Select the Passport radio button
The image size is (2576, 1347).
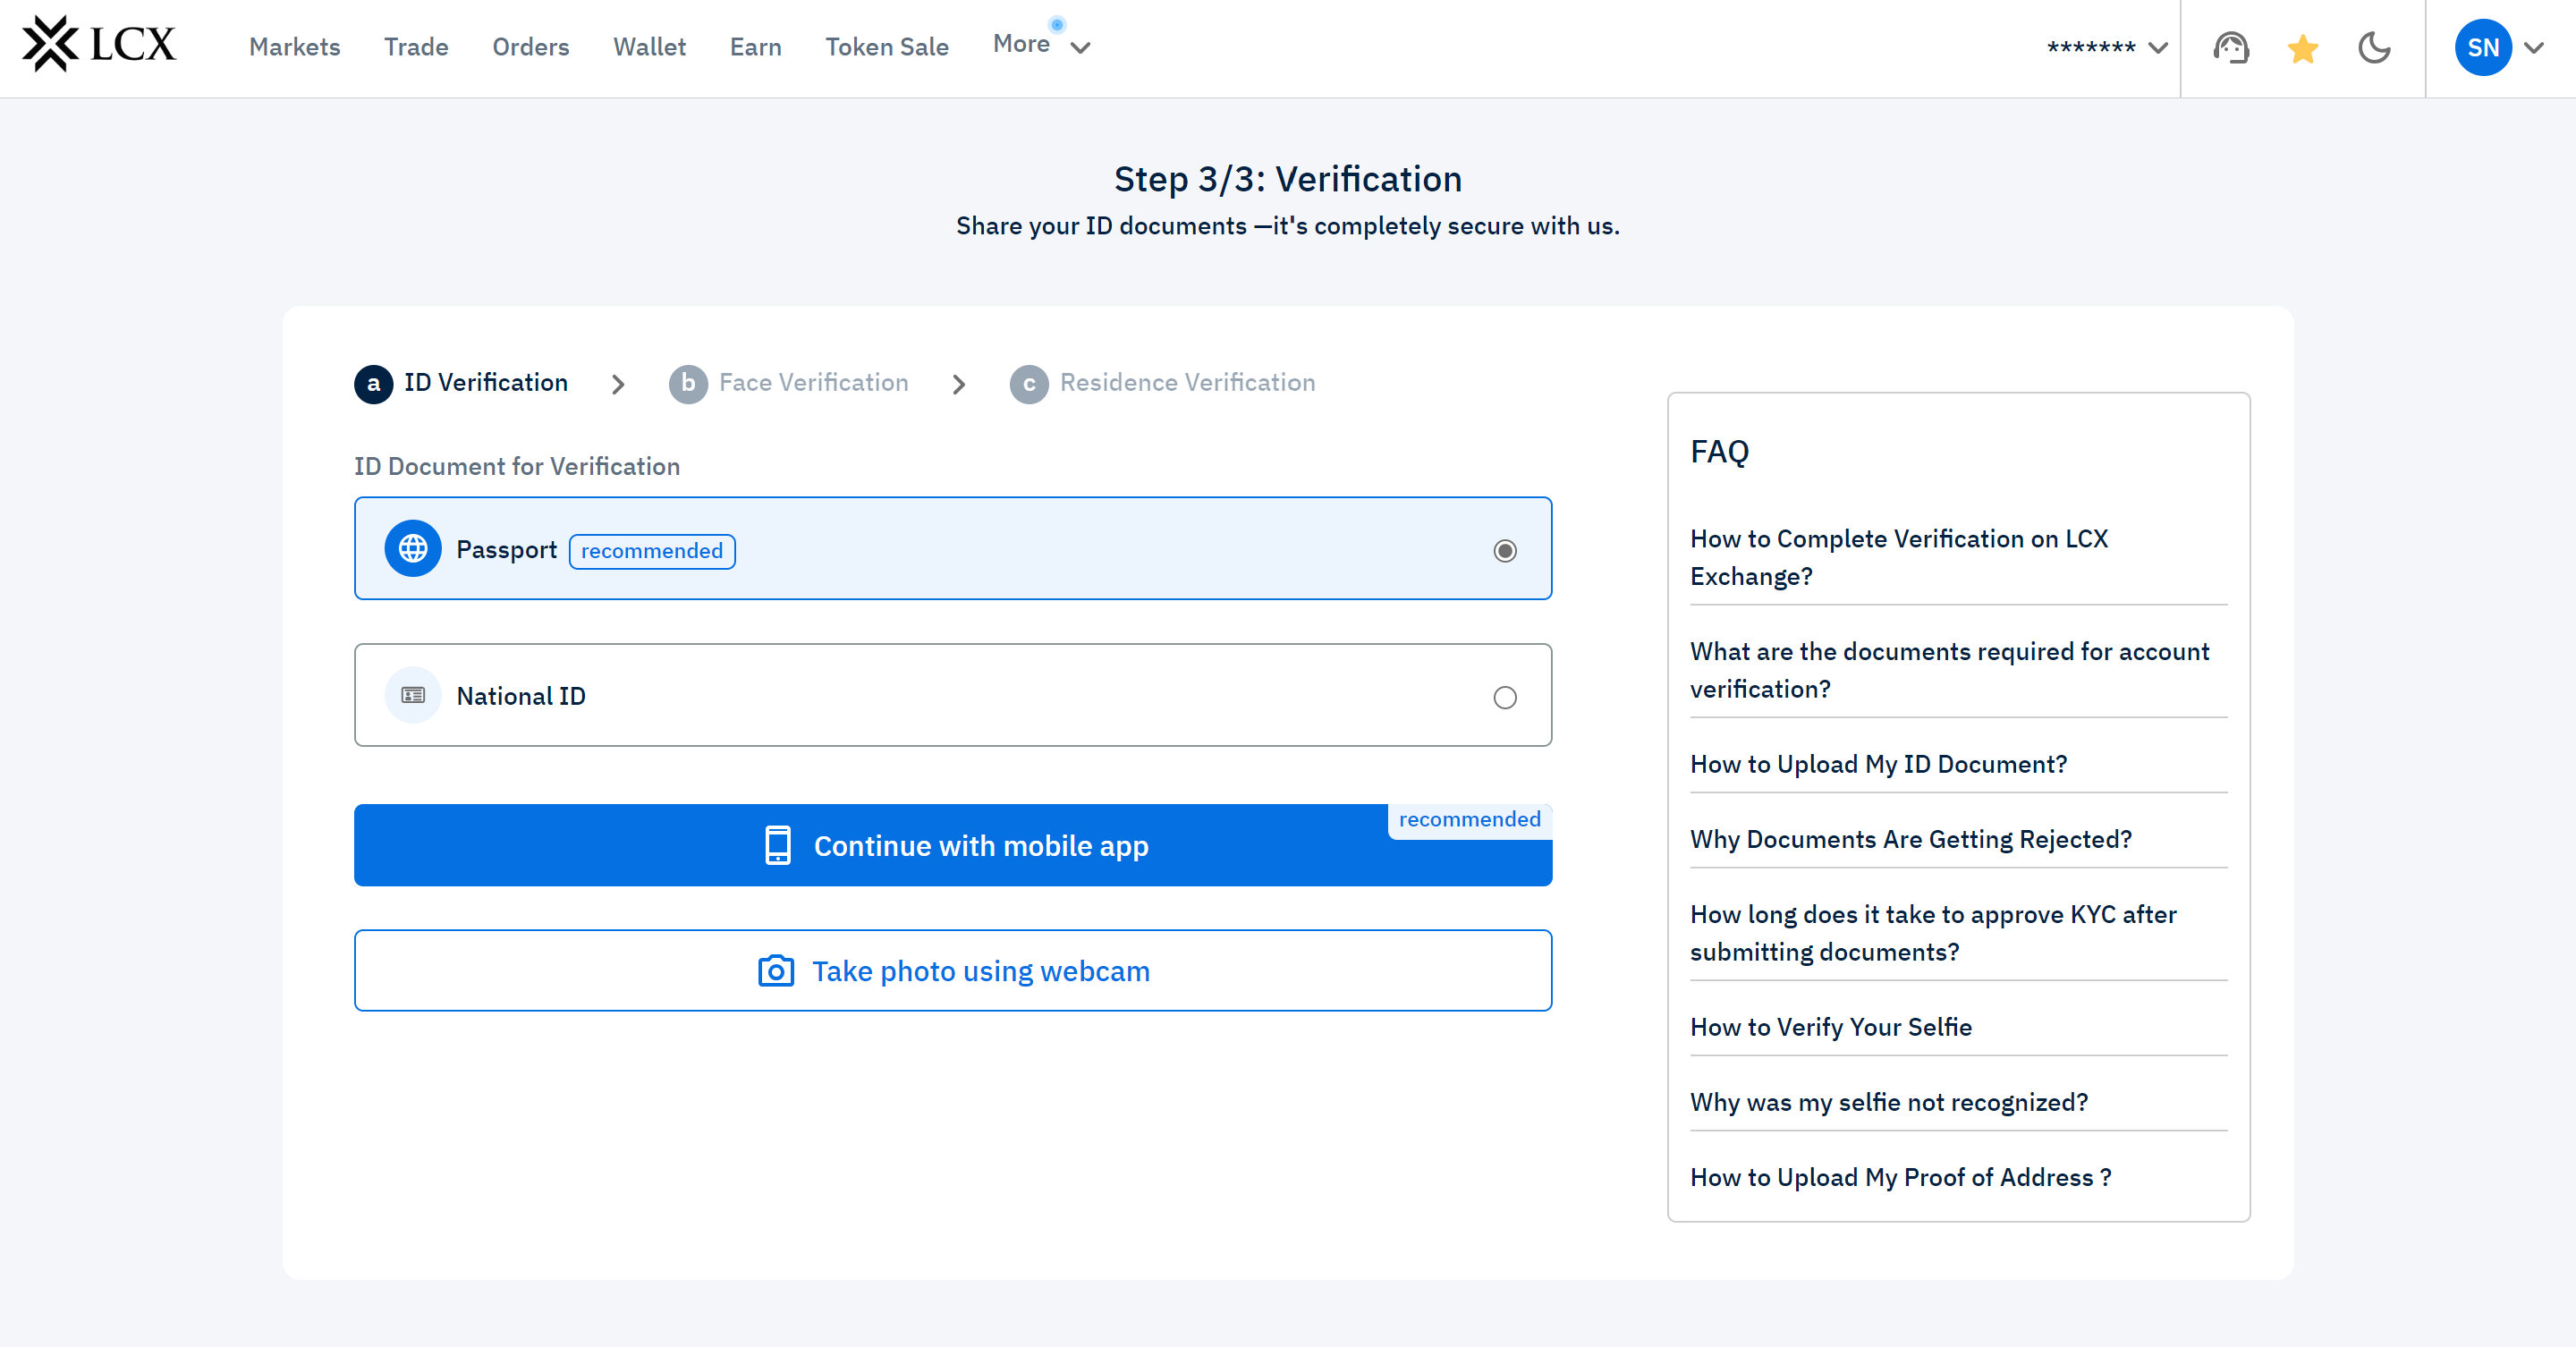pos(1504,551)
